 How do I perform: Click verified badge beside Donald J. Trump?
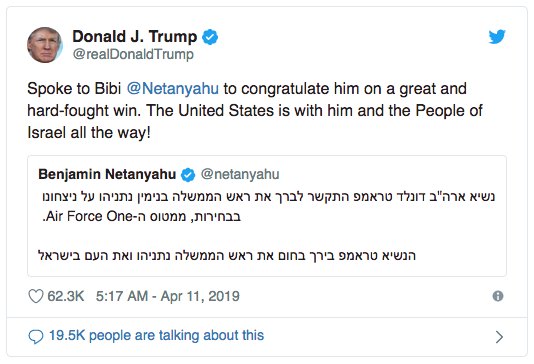210,37
